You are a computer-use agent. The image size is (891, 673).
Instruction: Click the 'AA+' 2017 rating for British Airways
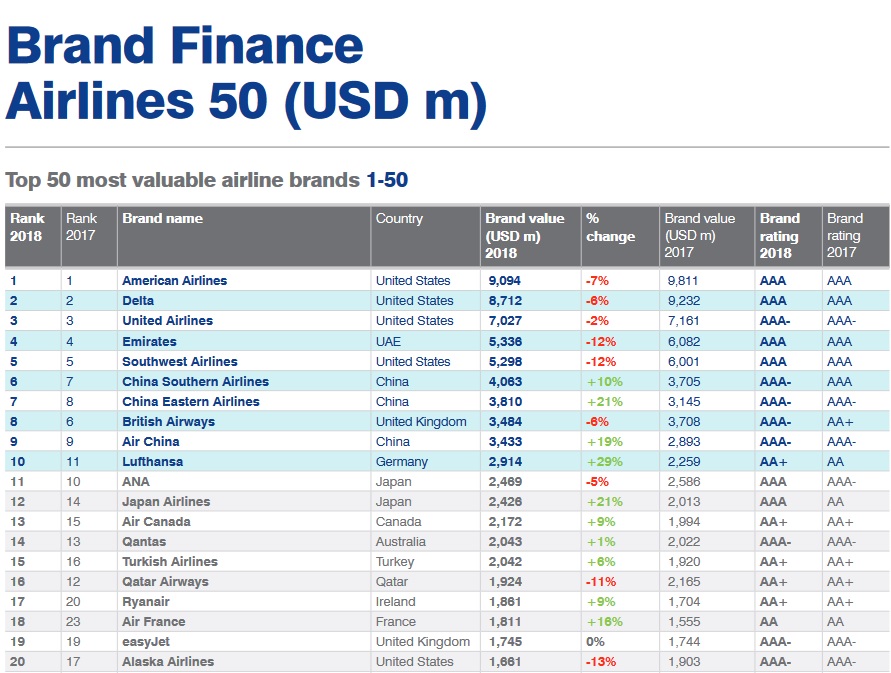pos(840,422)
